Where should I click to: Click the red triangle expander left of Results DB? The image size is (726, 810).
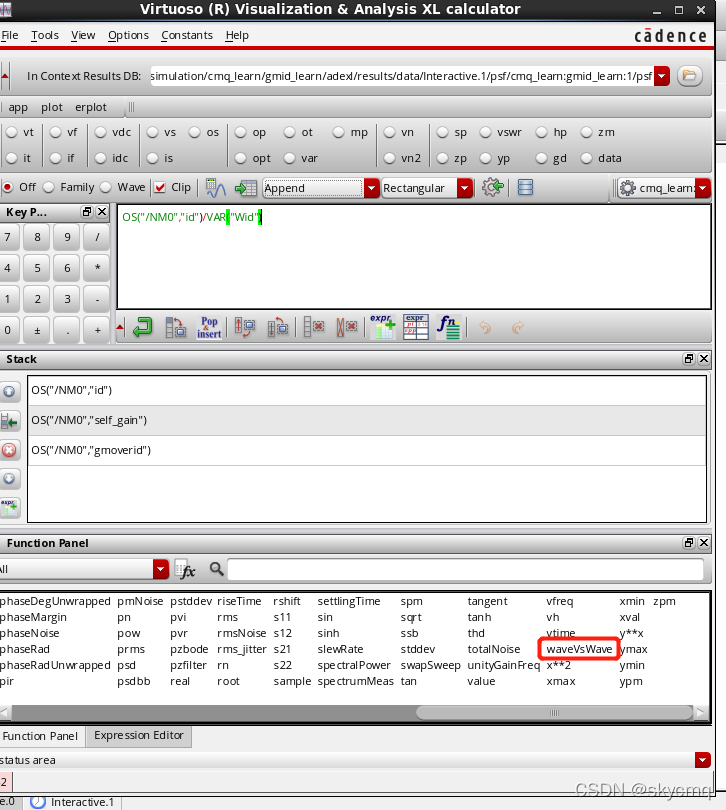(5, 76)
